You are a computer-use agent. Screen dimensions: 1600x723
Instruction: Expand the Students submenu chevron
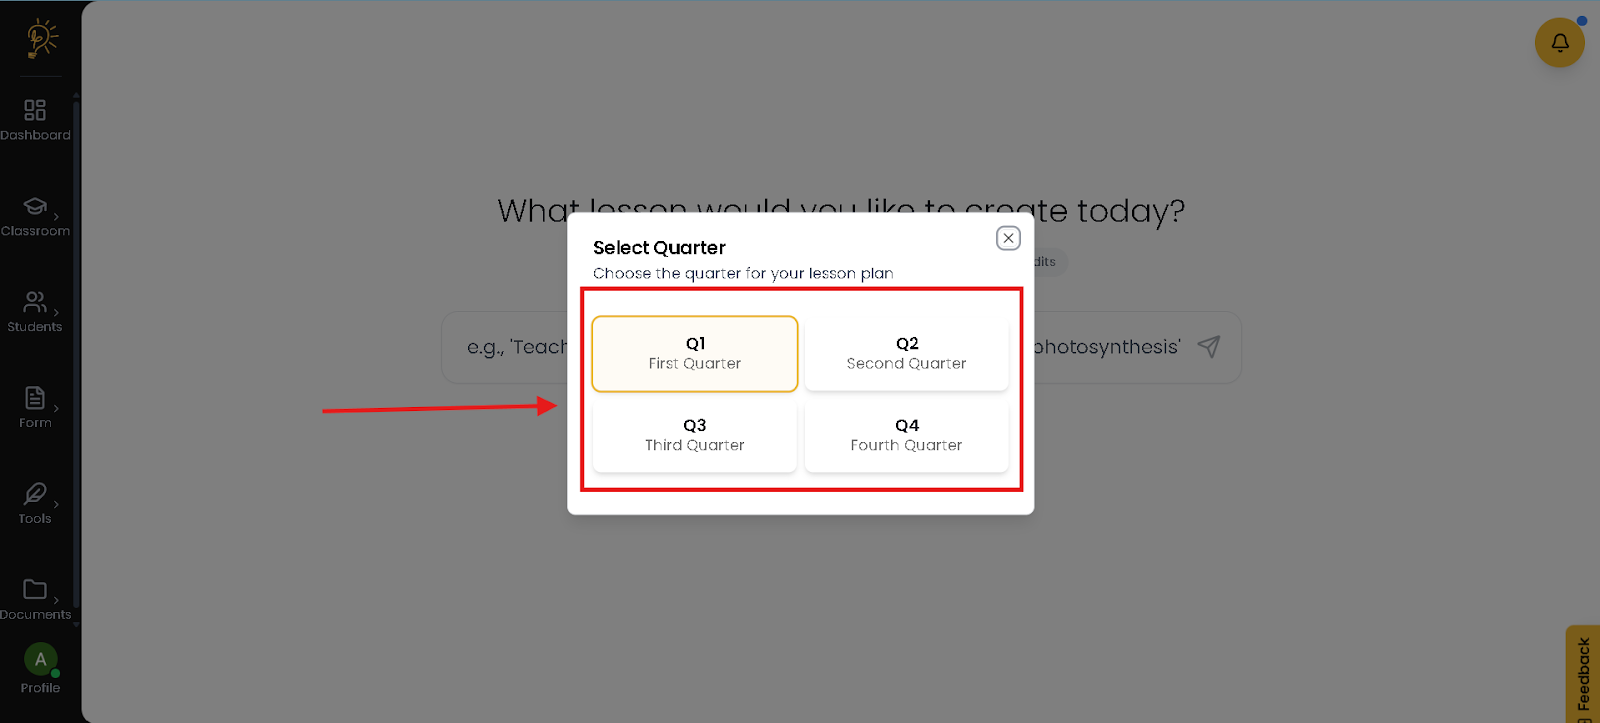coord(57,313)
